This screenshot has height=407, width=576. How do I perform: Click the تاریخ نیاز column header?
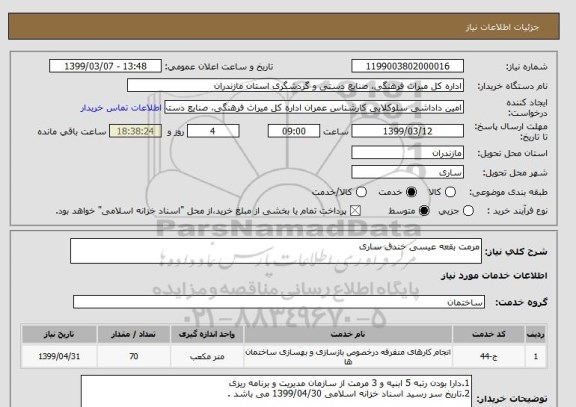[59, 334]
